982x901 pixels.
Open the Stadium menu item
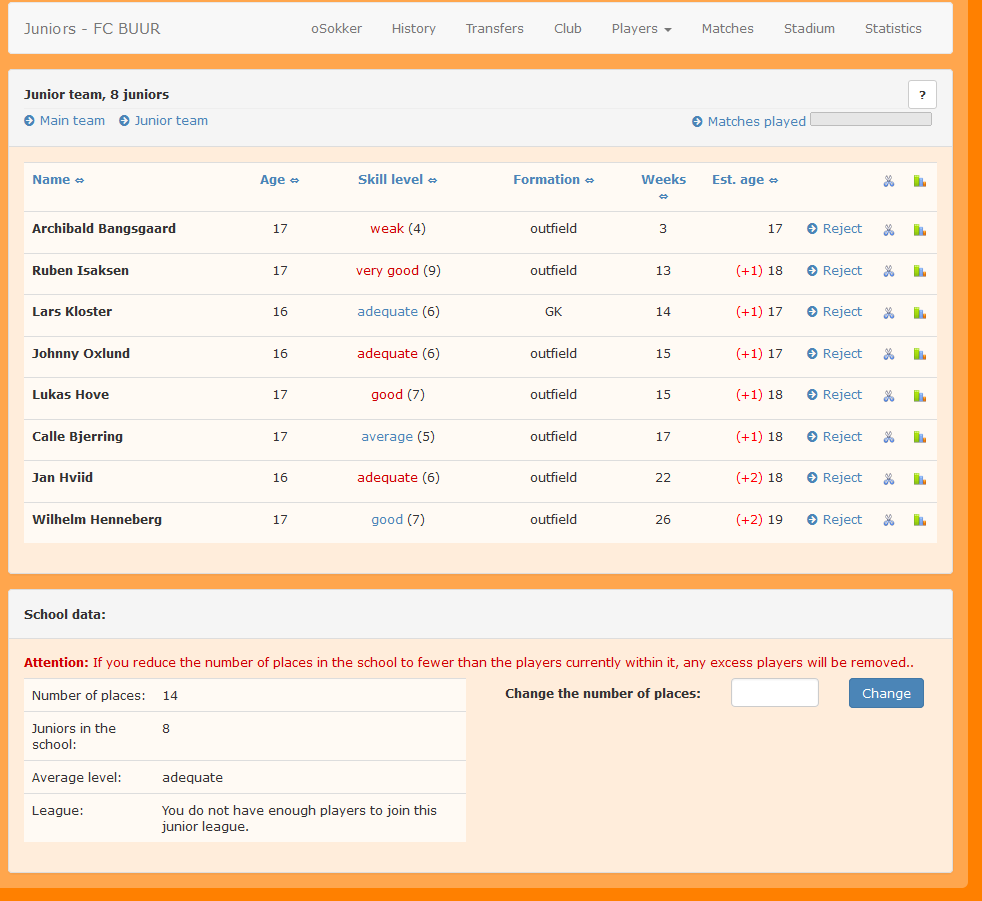(x=809, y=29)
